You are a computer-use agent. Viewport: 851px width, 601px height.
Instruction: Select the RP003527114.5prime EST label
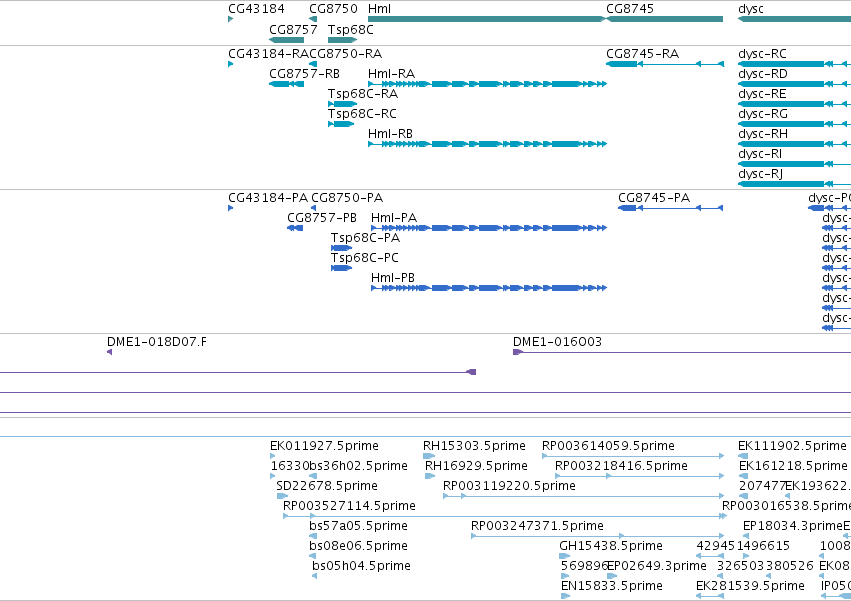click(x=350, y=507)
